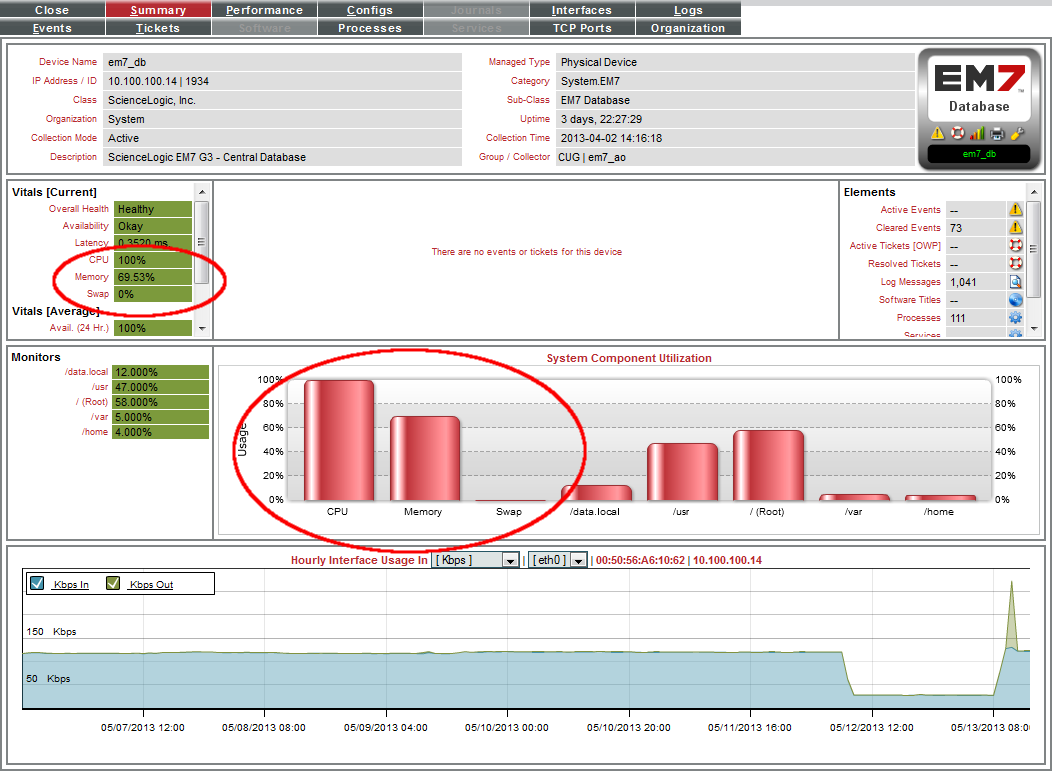Click the CPU bar in utilization chart

tap(339, 440)
